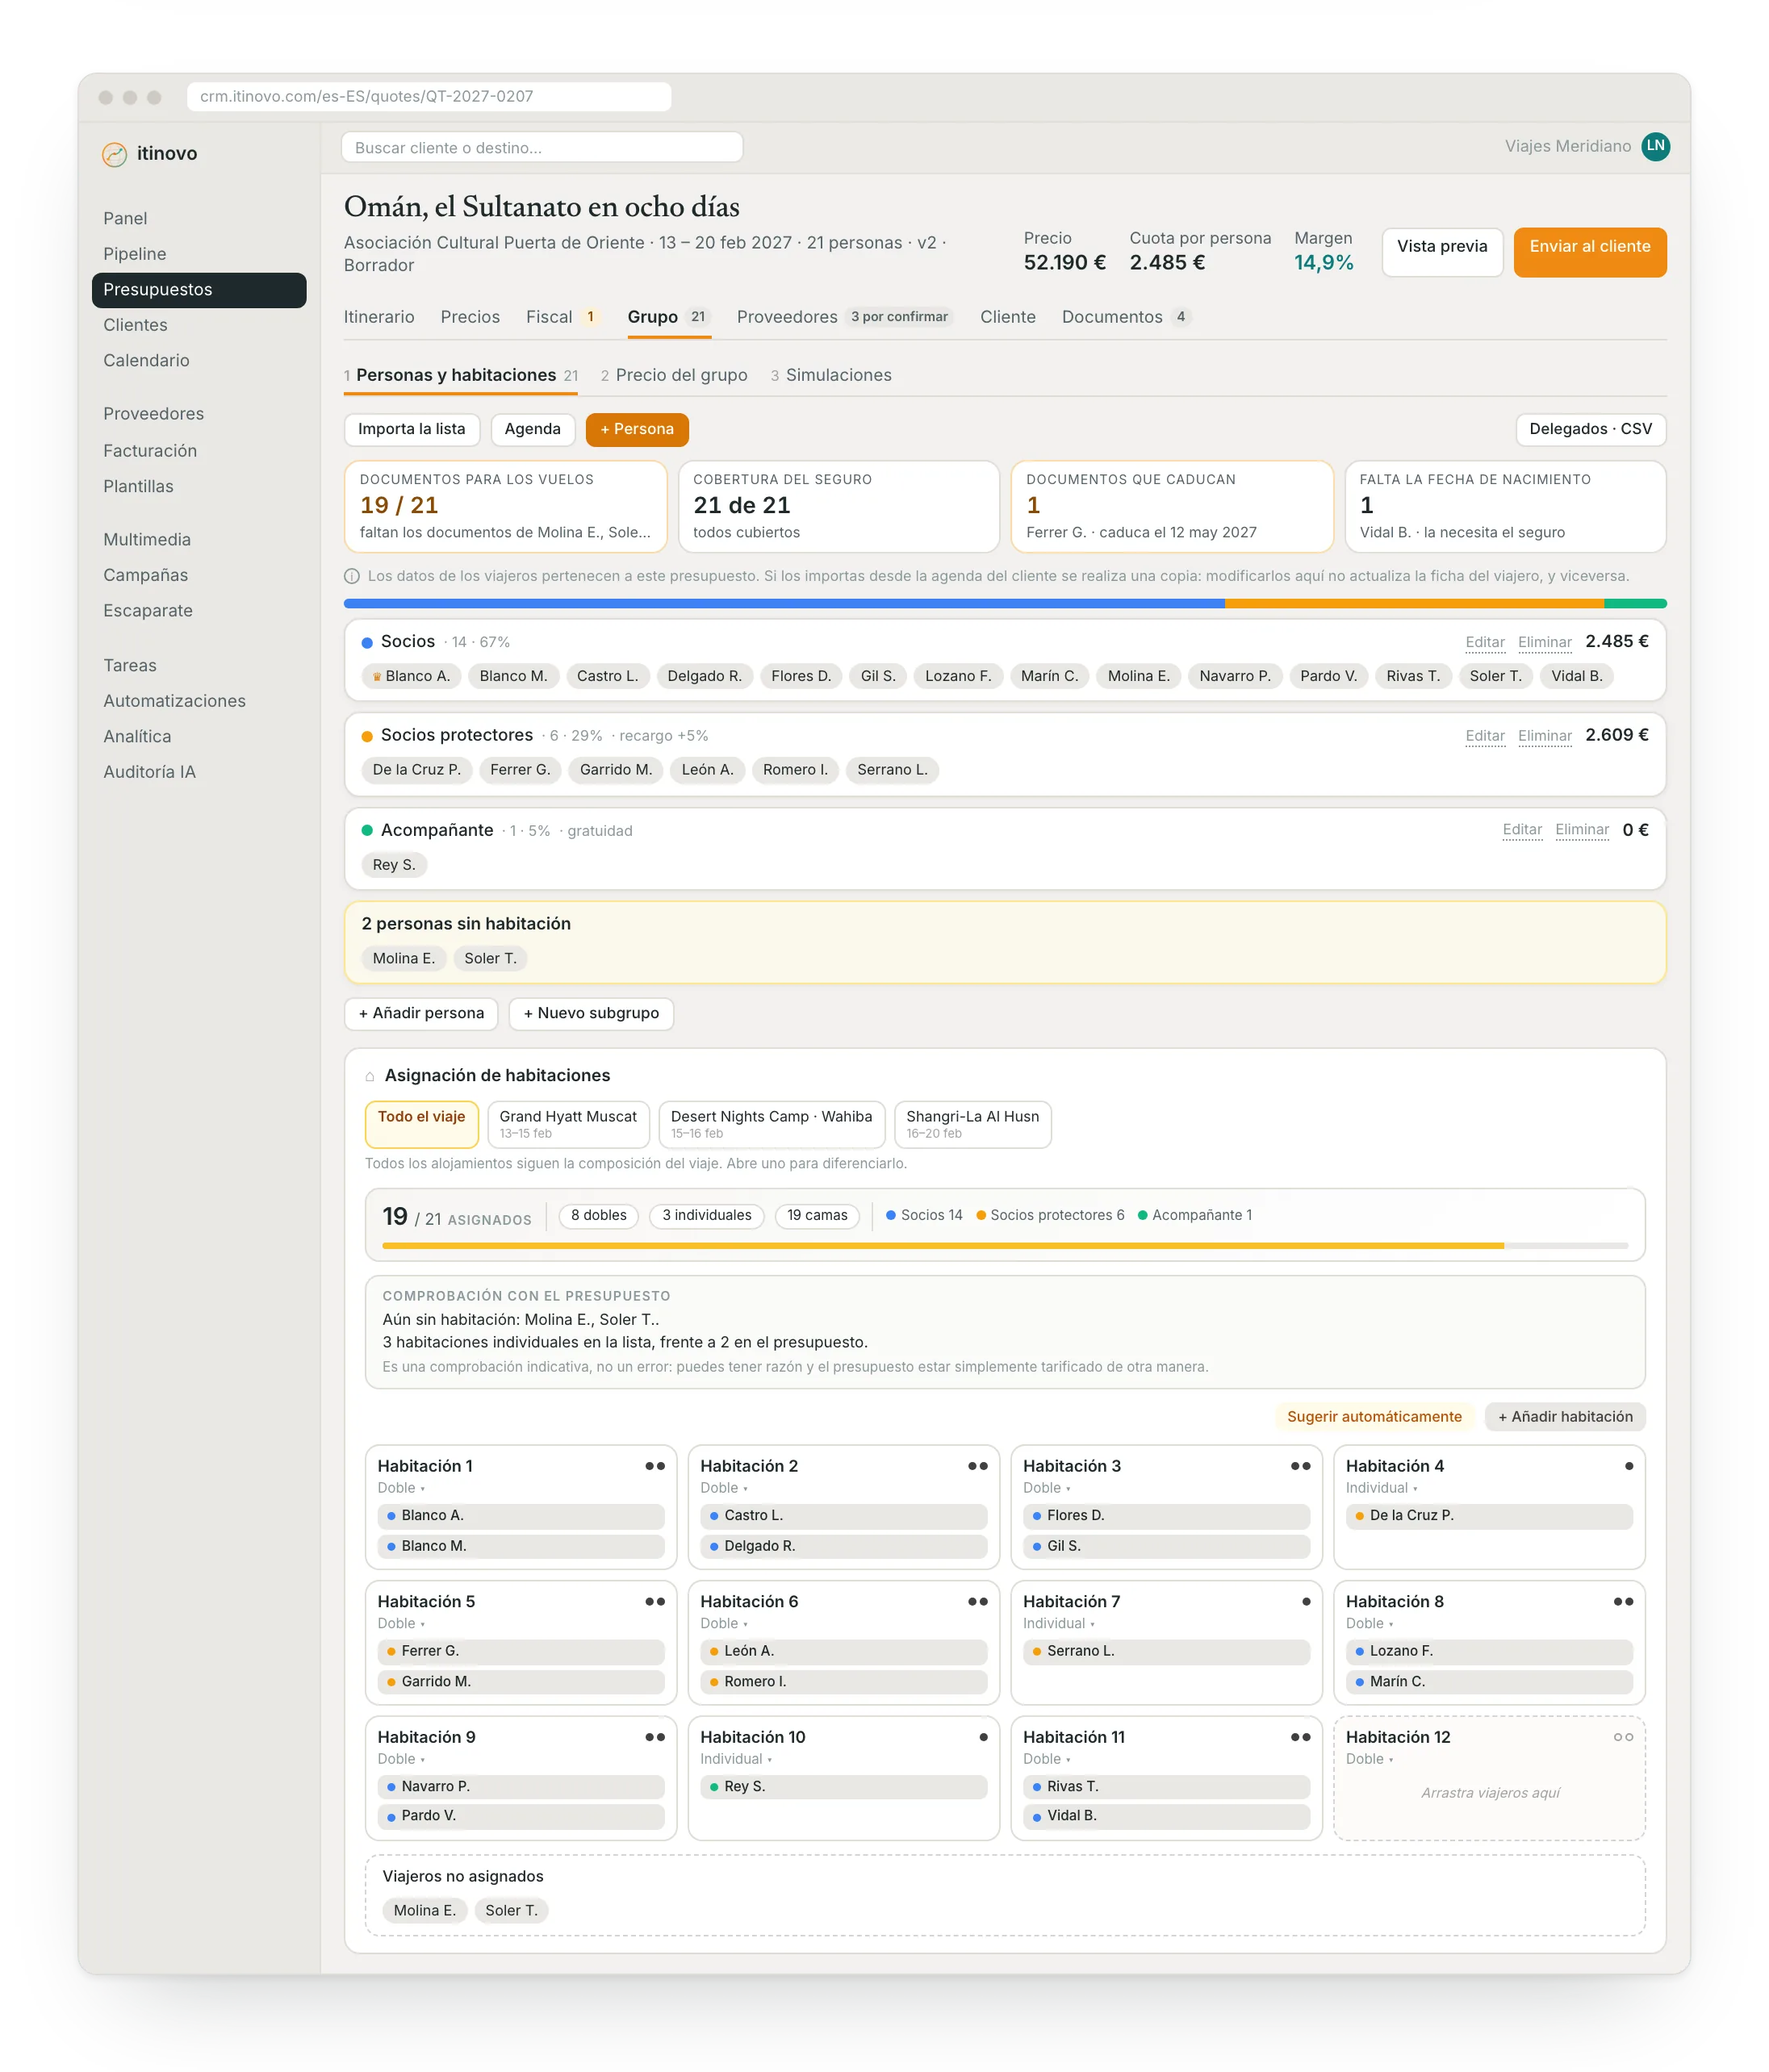The width and height of the screenshot is (1769, 2072).
Task: Add a room with + Añadir habitación
Action: click(1564, 1417)
